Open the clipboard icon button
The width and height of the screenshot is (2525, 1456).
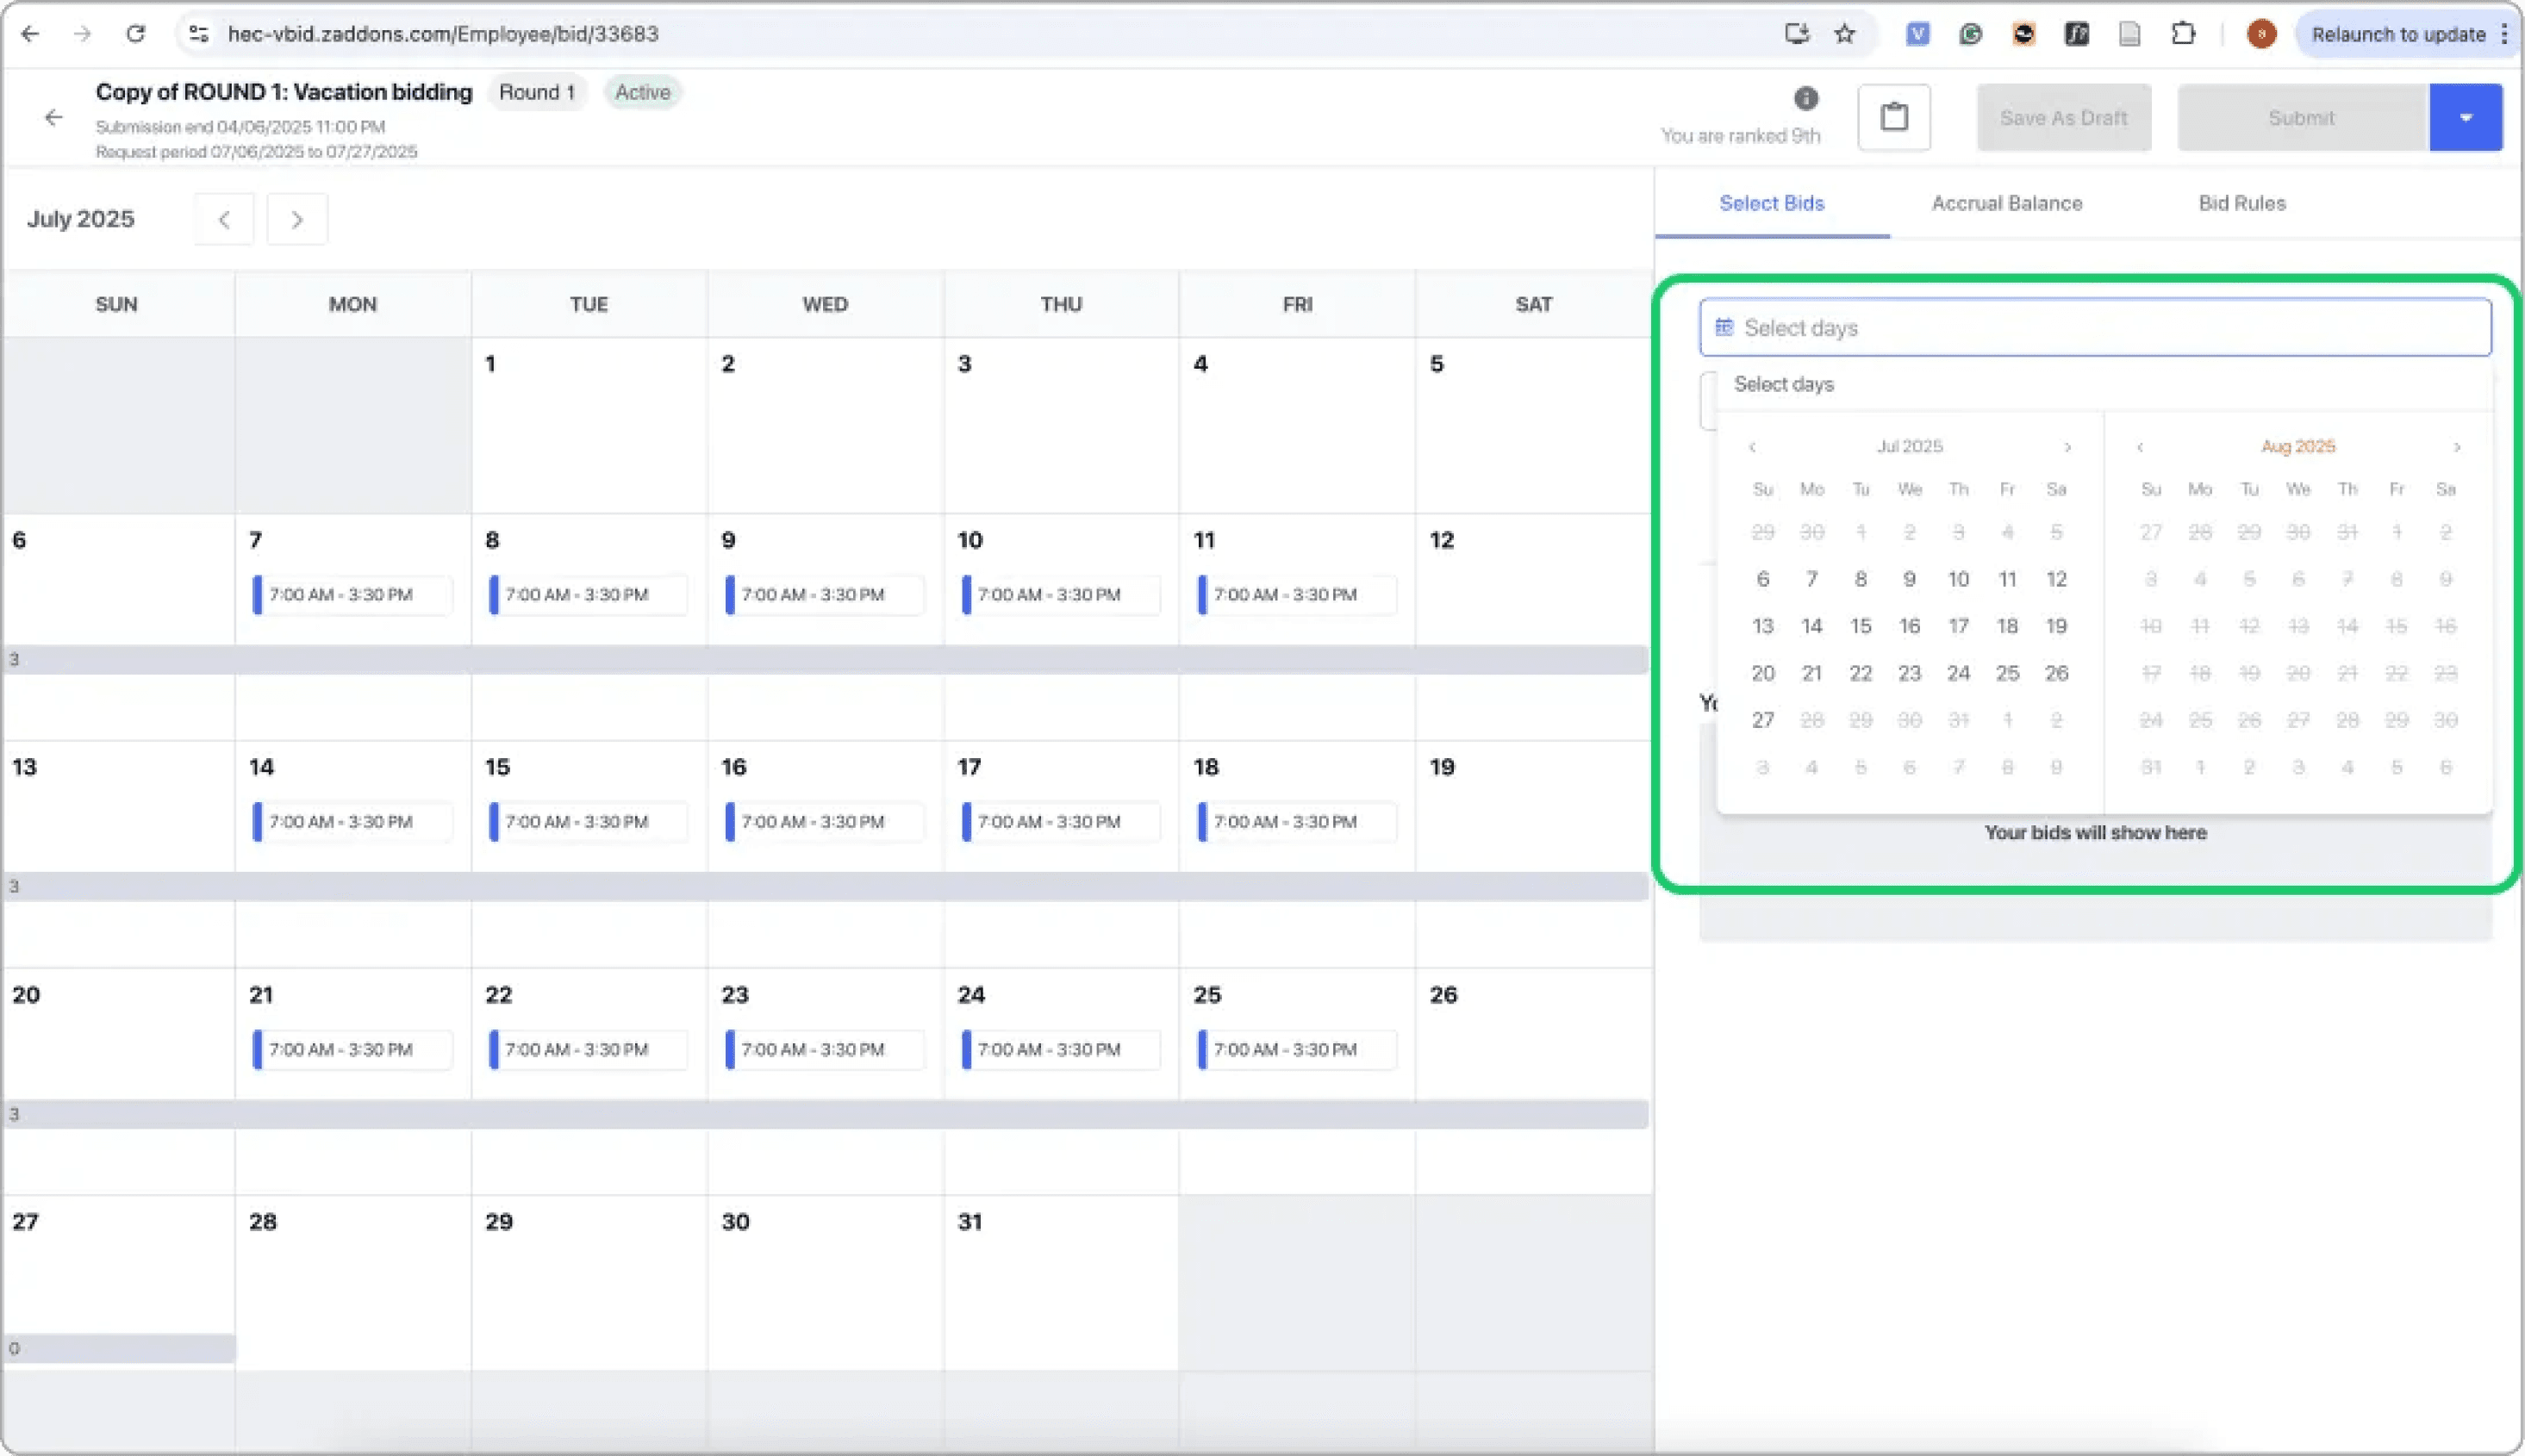(1893, 118)
